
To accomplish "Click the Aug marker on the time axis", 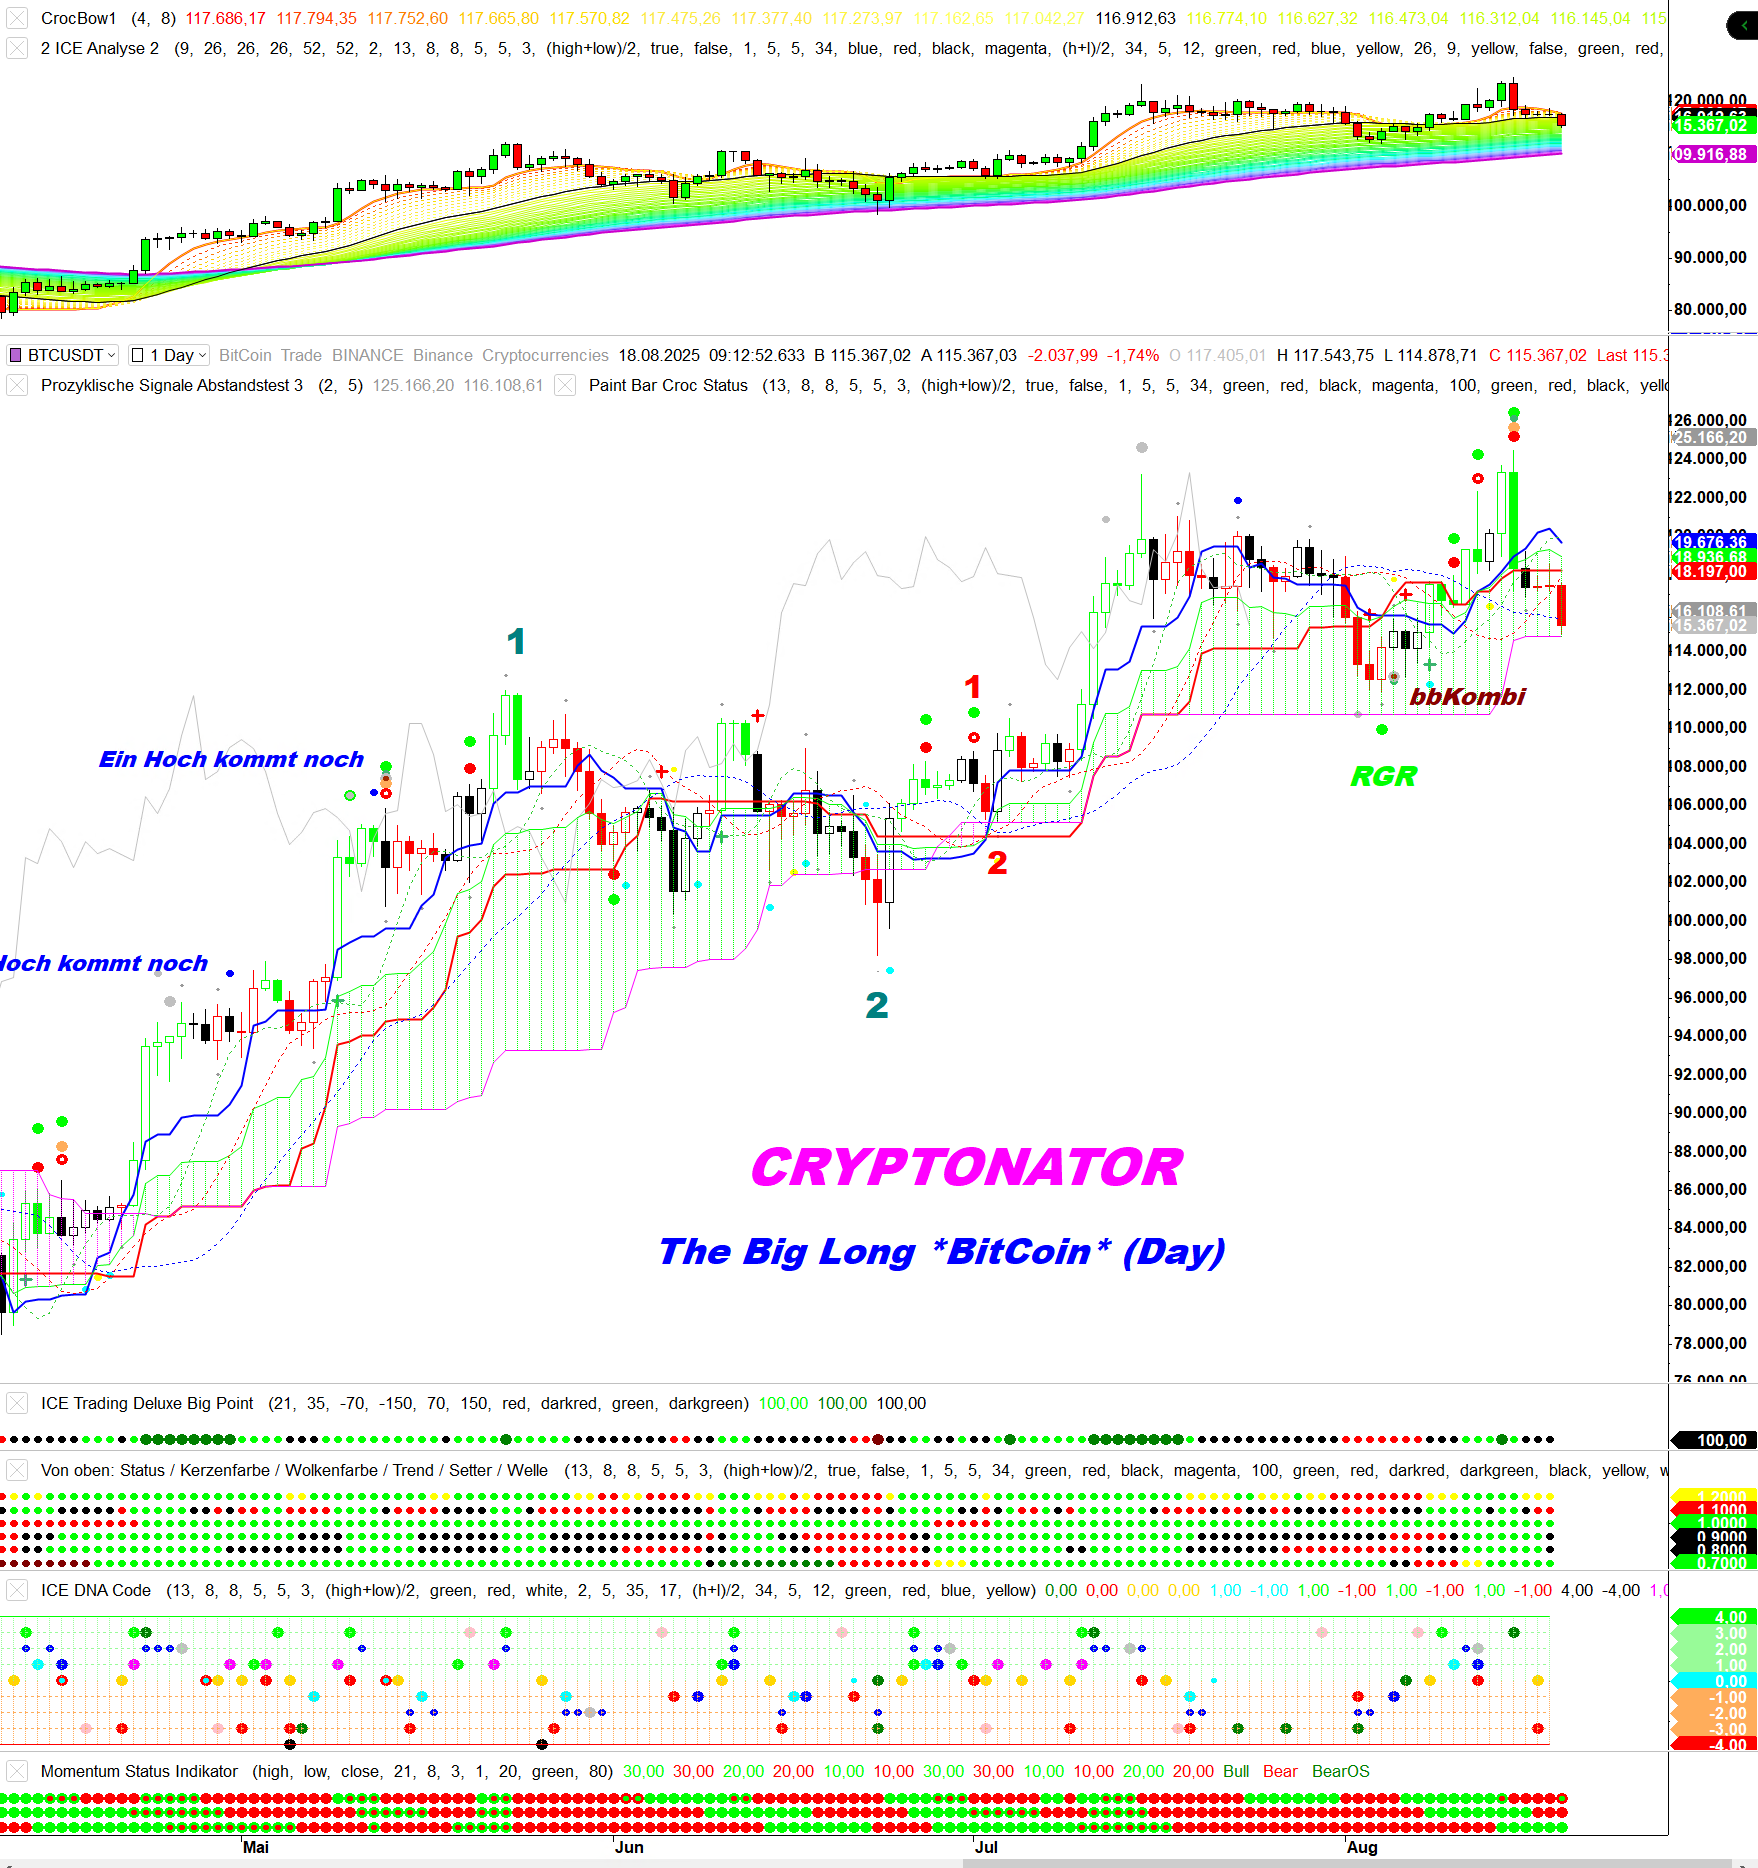I will point(1361,1847).
